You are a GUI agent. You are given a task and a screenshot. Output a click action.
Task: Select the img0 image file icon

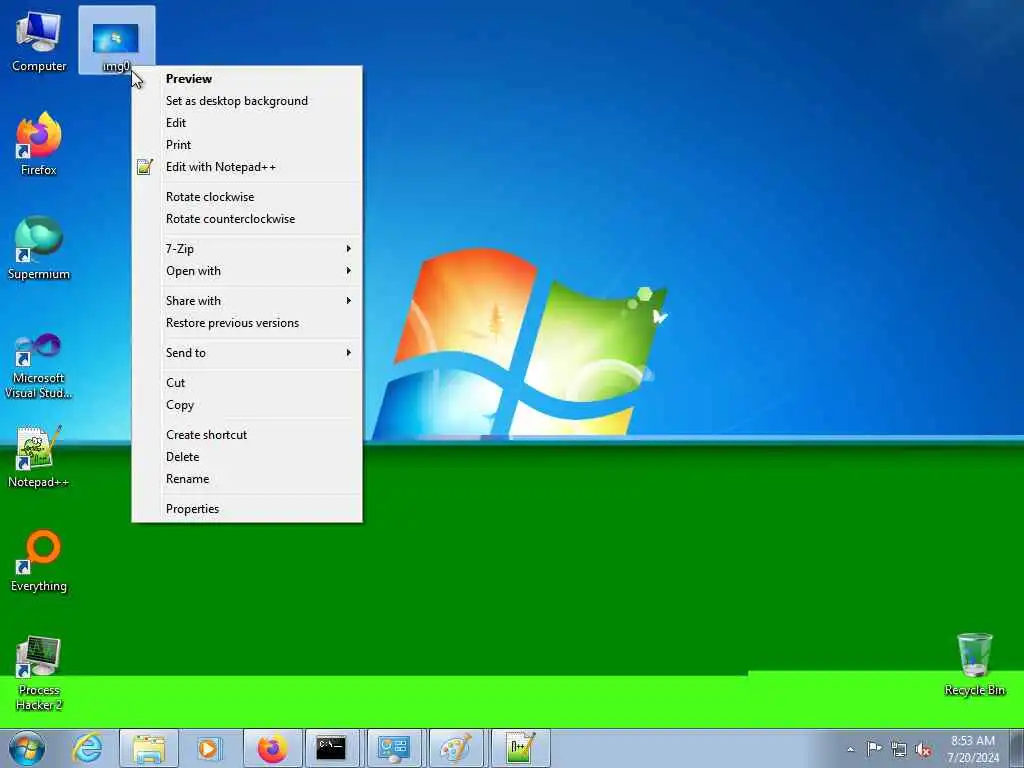[x=116, y=40]
